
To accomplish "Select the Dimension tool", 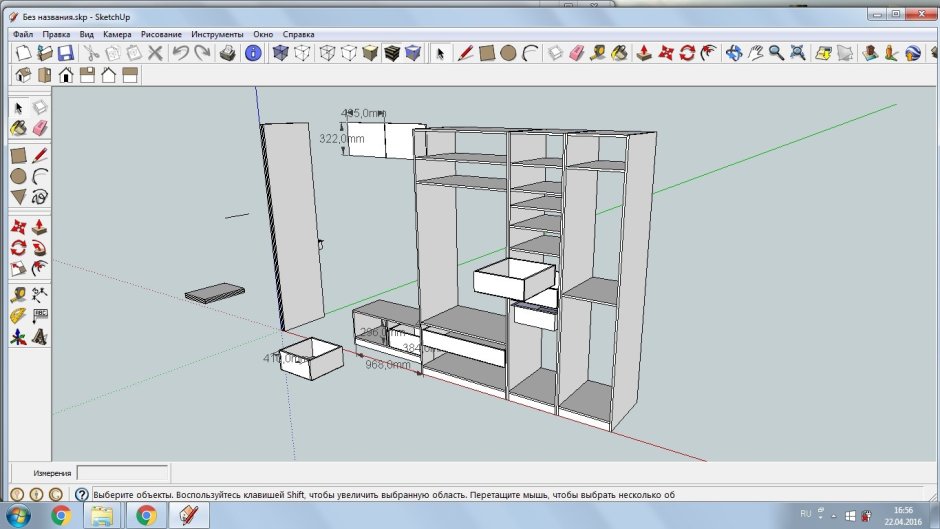I will tap(40, 294).
